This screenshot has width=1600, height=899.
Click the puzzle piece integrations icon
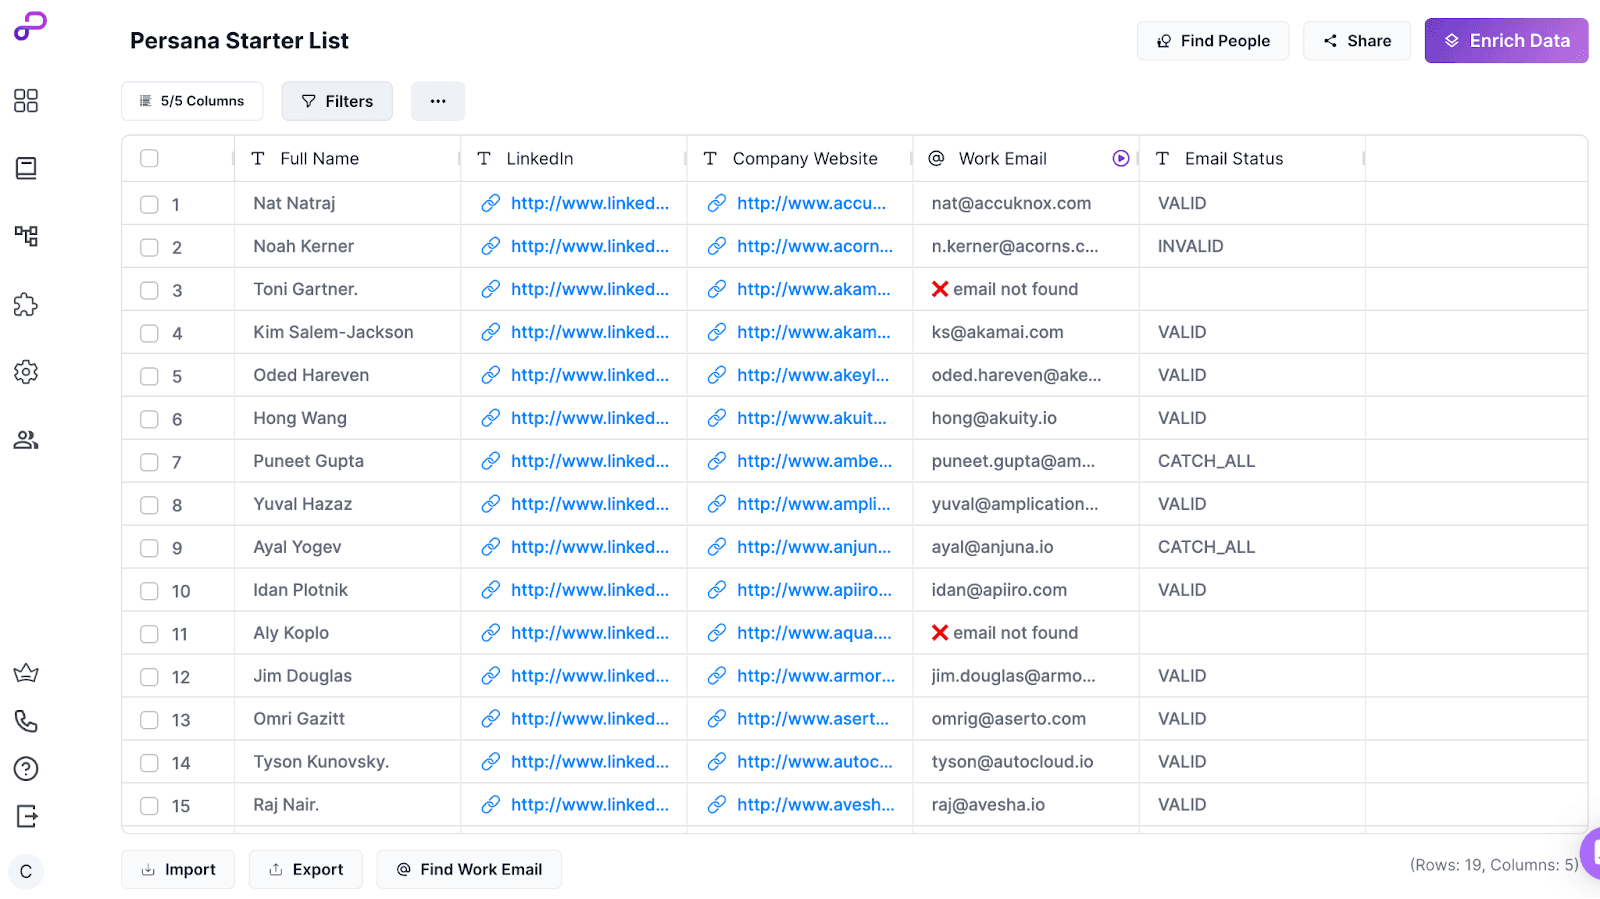point(26,305)
